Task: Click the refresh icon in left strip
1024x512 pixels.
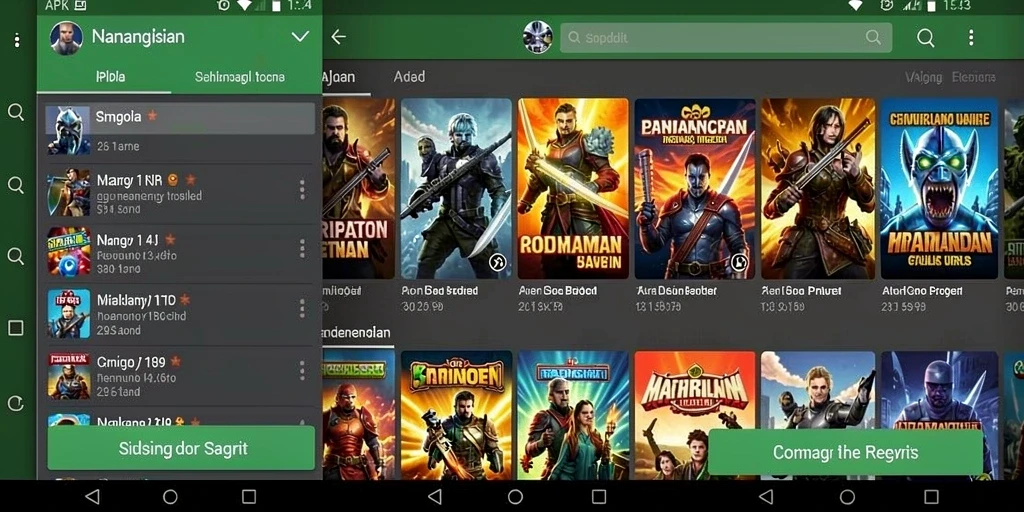Action: [16, 404]
